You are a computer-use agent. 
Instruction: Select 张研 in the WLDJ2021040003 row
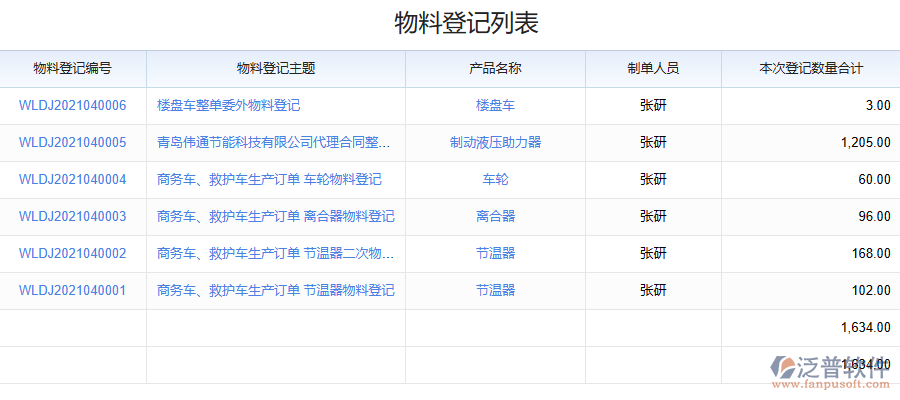click(653, 216)
